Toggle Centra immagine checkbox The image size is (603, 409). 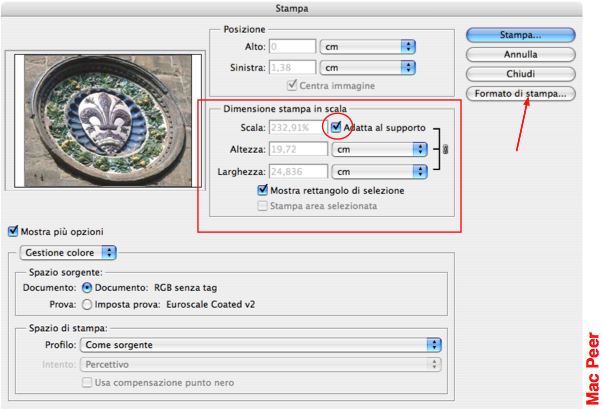[292, 85]
